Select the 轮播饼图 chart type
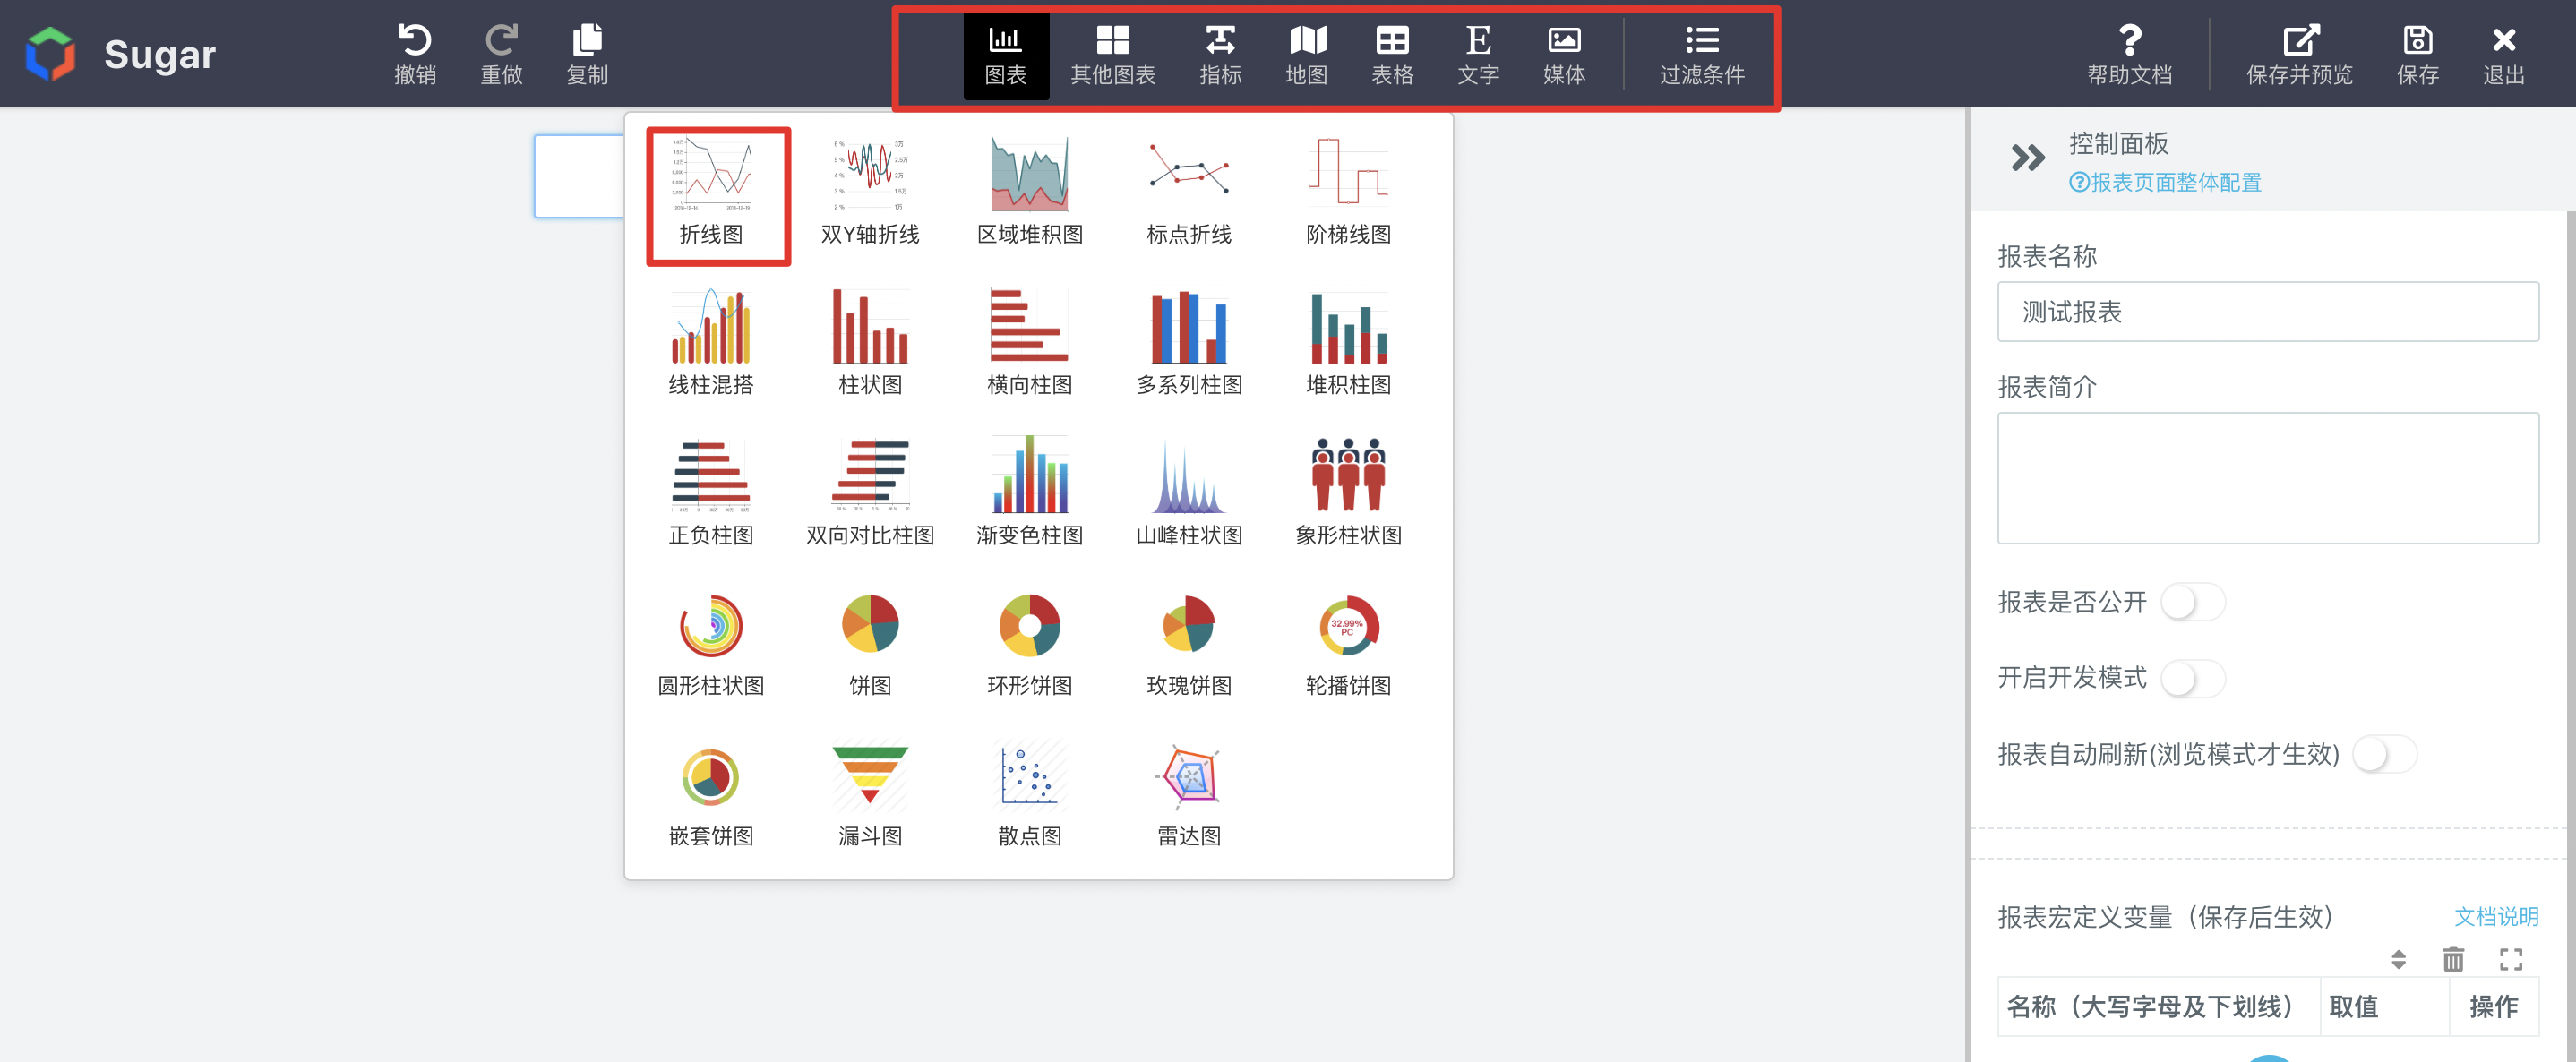Screen dimensions: 2576x1062 pyautogui.click(x=1348, y=644)
